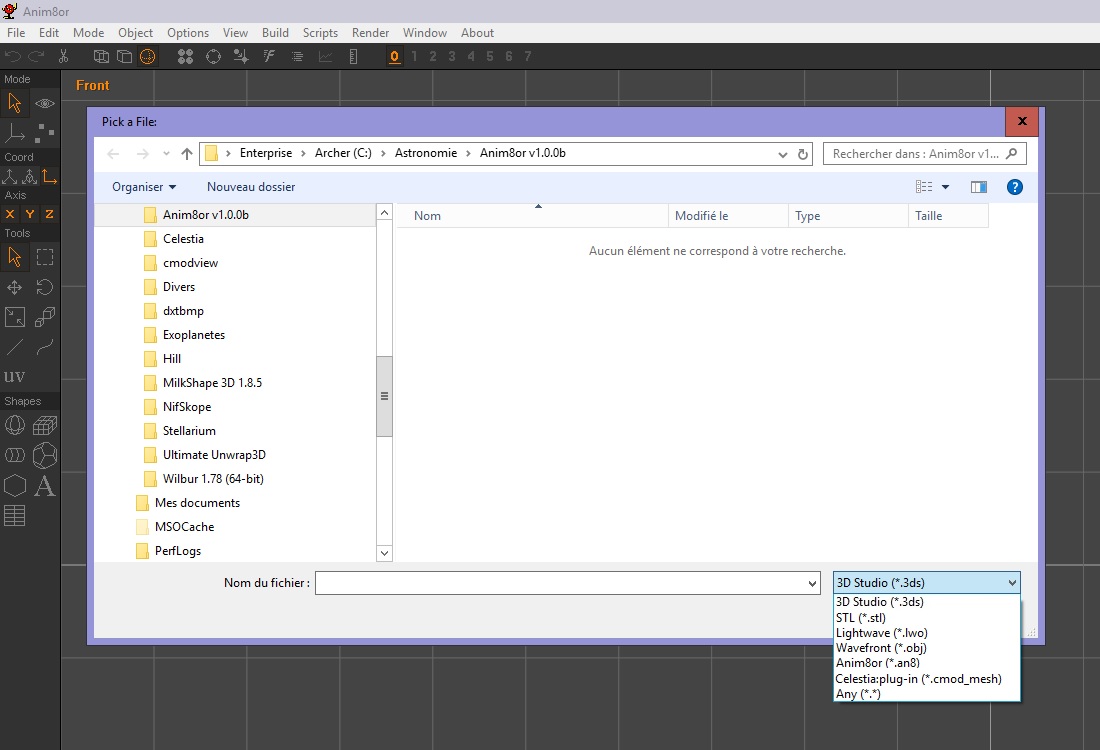This screenshot has width=1100, height=750.
Task: Add a Cube shape
Action: pyautogui.click(x=45, y=425)
